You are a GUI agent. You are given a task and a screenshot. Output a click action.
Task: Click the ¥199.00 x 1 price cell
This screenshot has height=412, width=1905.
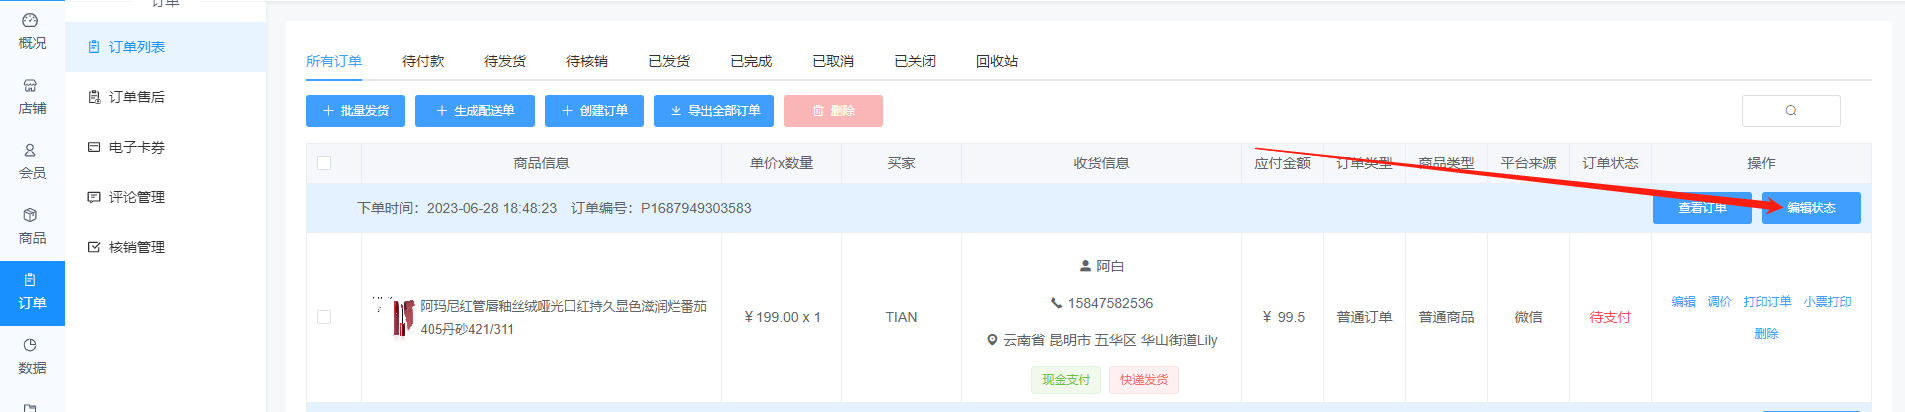pyautogui.click(x=782, y=317)
